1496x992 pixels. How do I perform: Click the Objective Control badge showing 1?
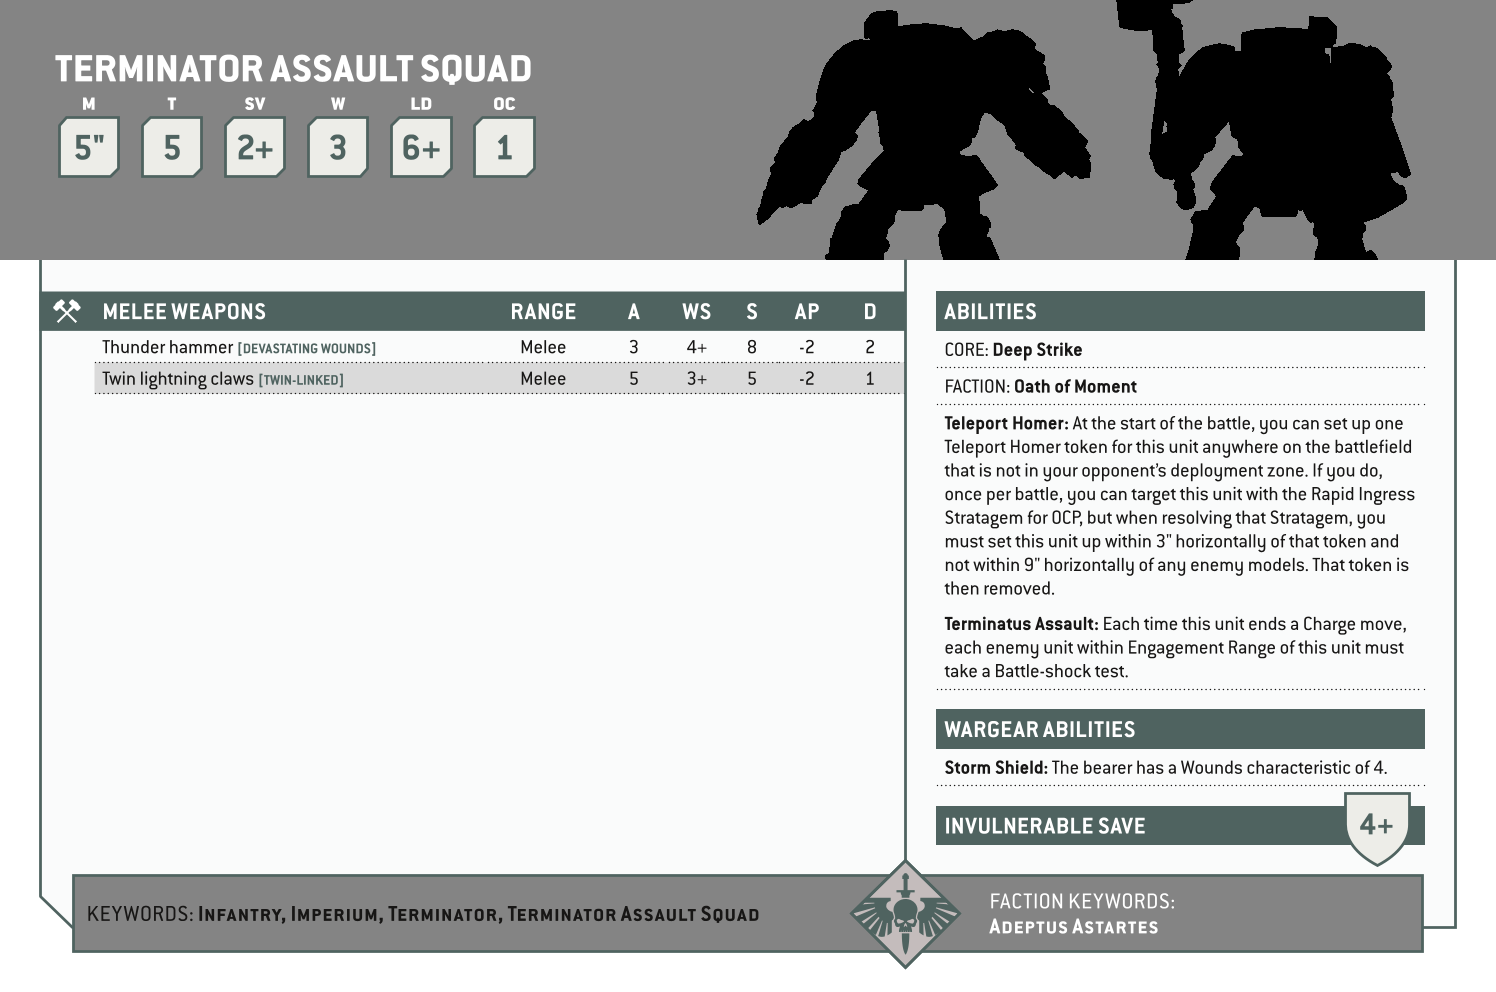pyautogui.click(x=505, y=147)
